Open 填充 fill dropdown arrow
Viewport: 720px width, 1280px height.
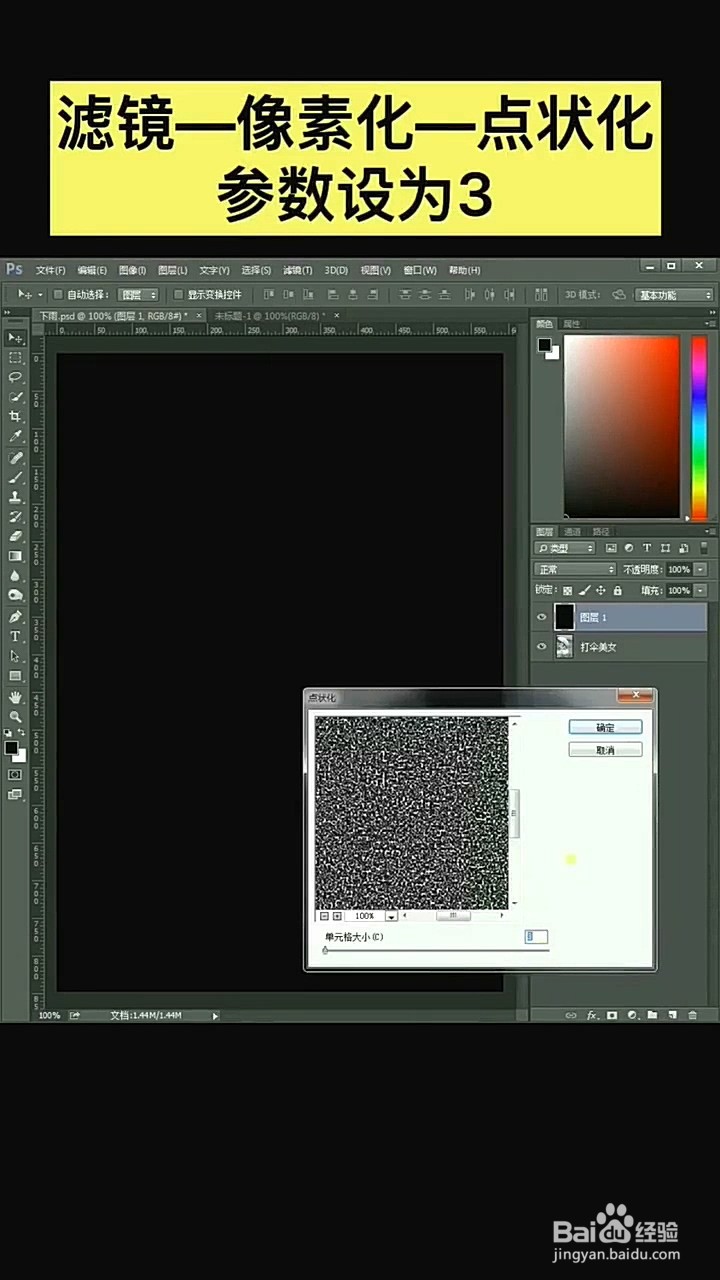[x=700, y=591]
